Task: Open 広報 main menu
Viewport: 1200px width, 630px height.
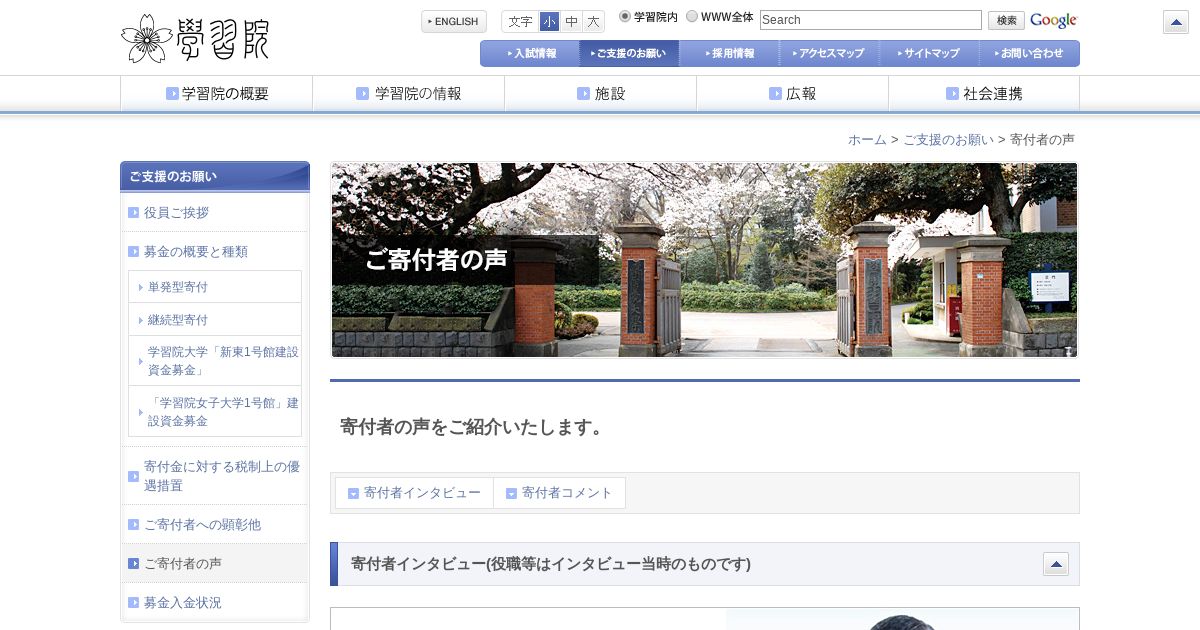Action: click(x=792, y=94)
